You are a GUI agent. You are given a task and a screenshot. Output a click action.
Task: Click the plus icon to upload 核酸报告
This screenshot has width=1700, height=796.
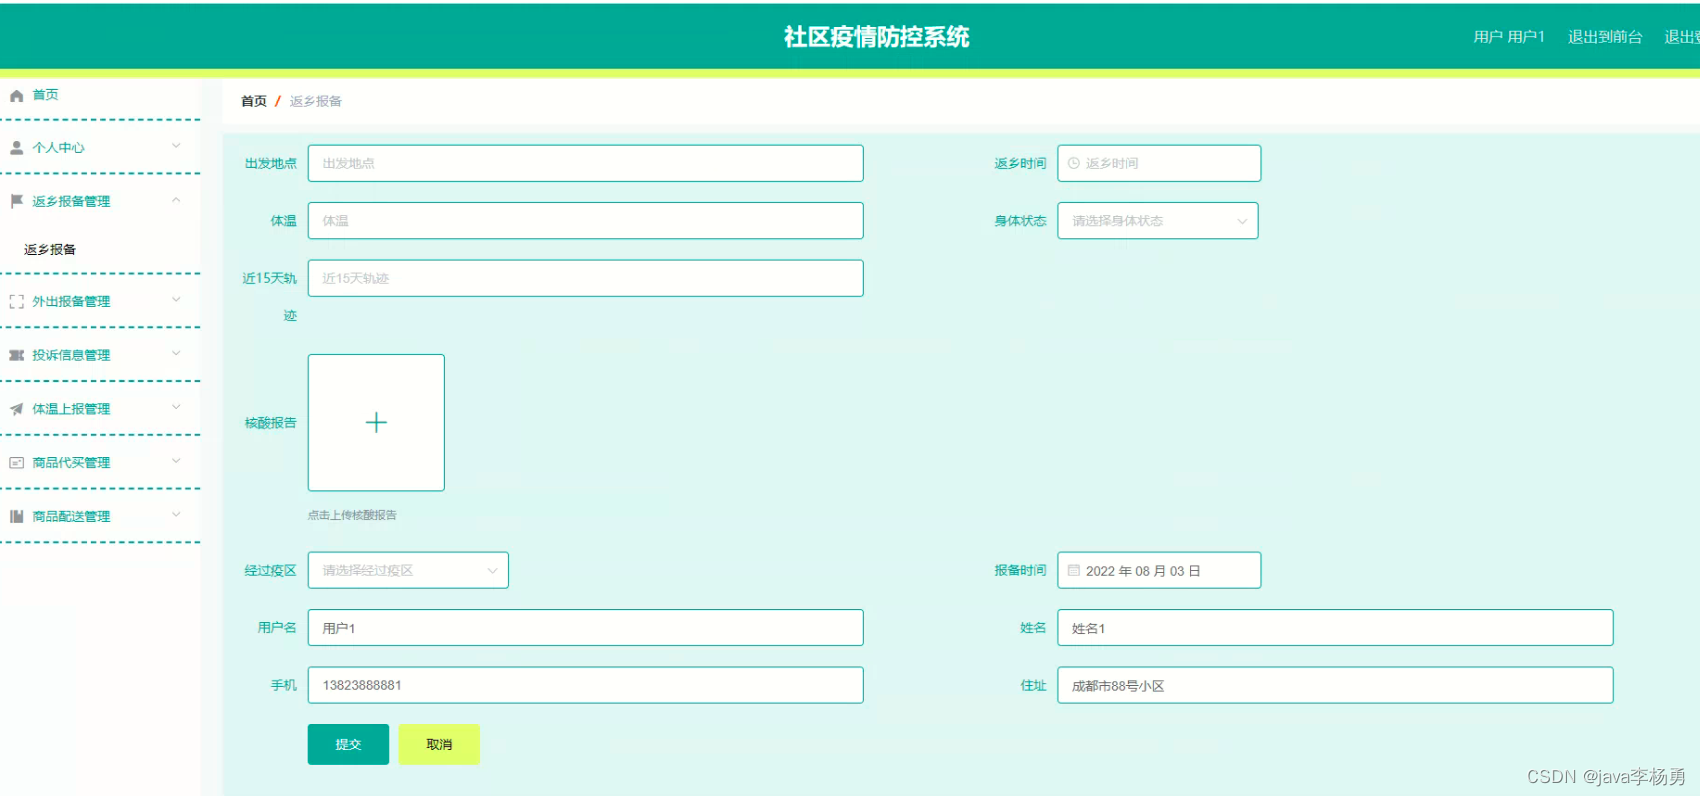[376, 423]
